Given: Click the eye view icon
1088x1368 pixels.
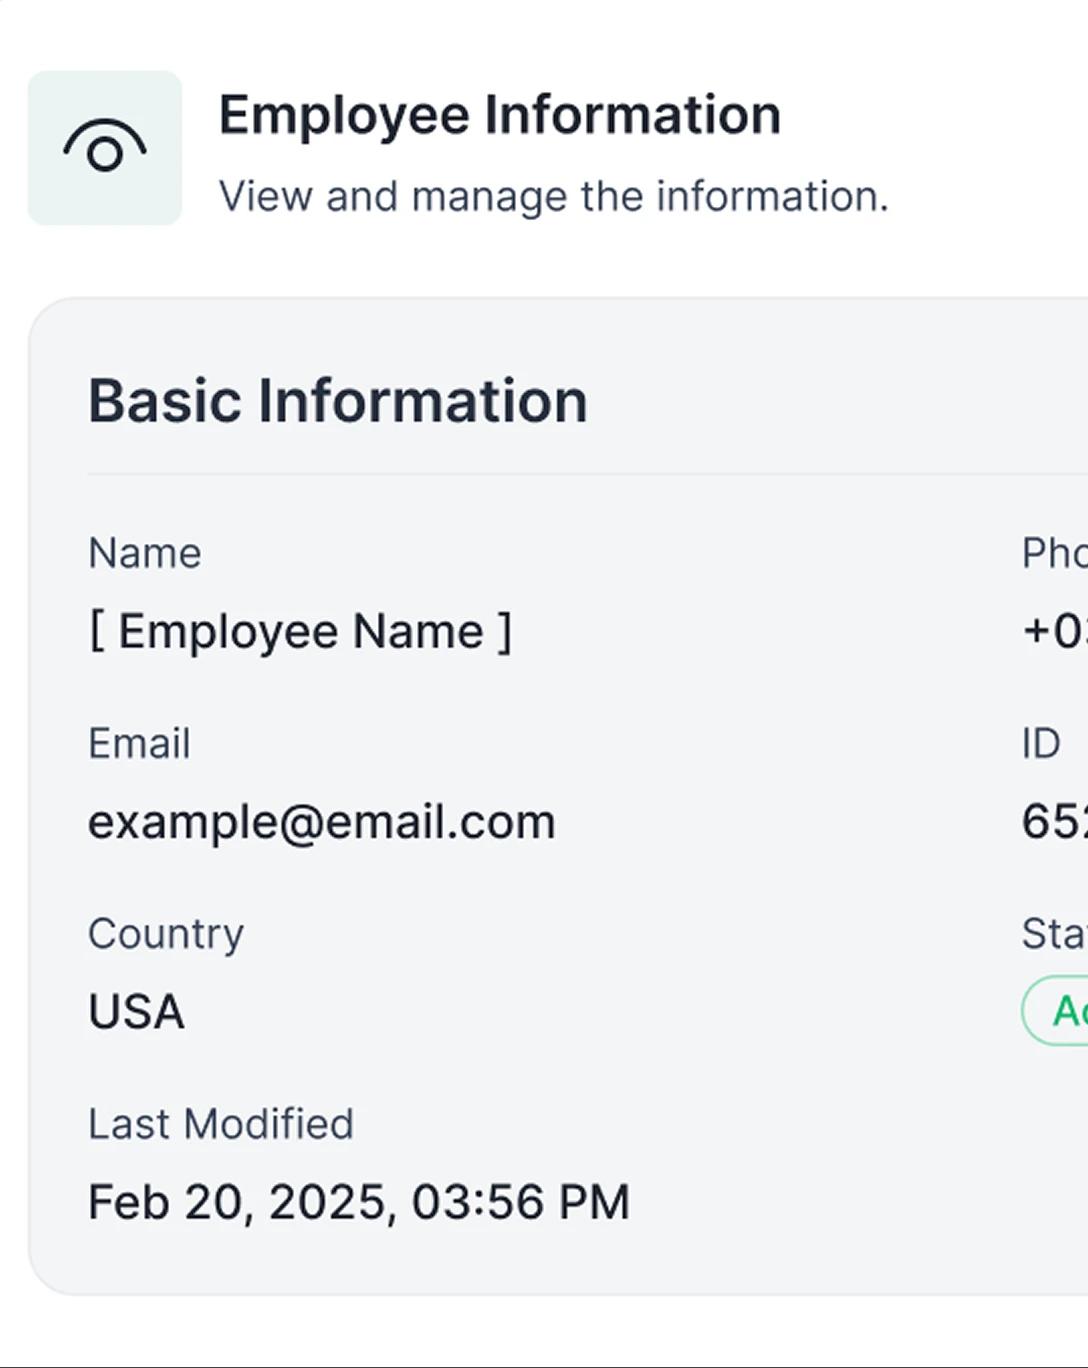Looking at the screenshot, I should (x=105, y=148).
